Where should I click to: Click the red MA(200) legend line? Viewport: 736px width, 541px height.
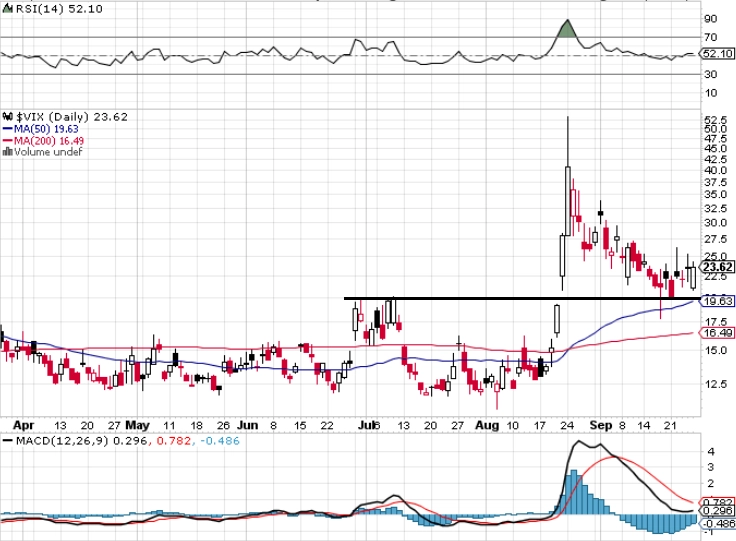coord(8,140)
